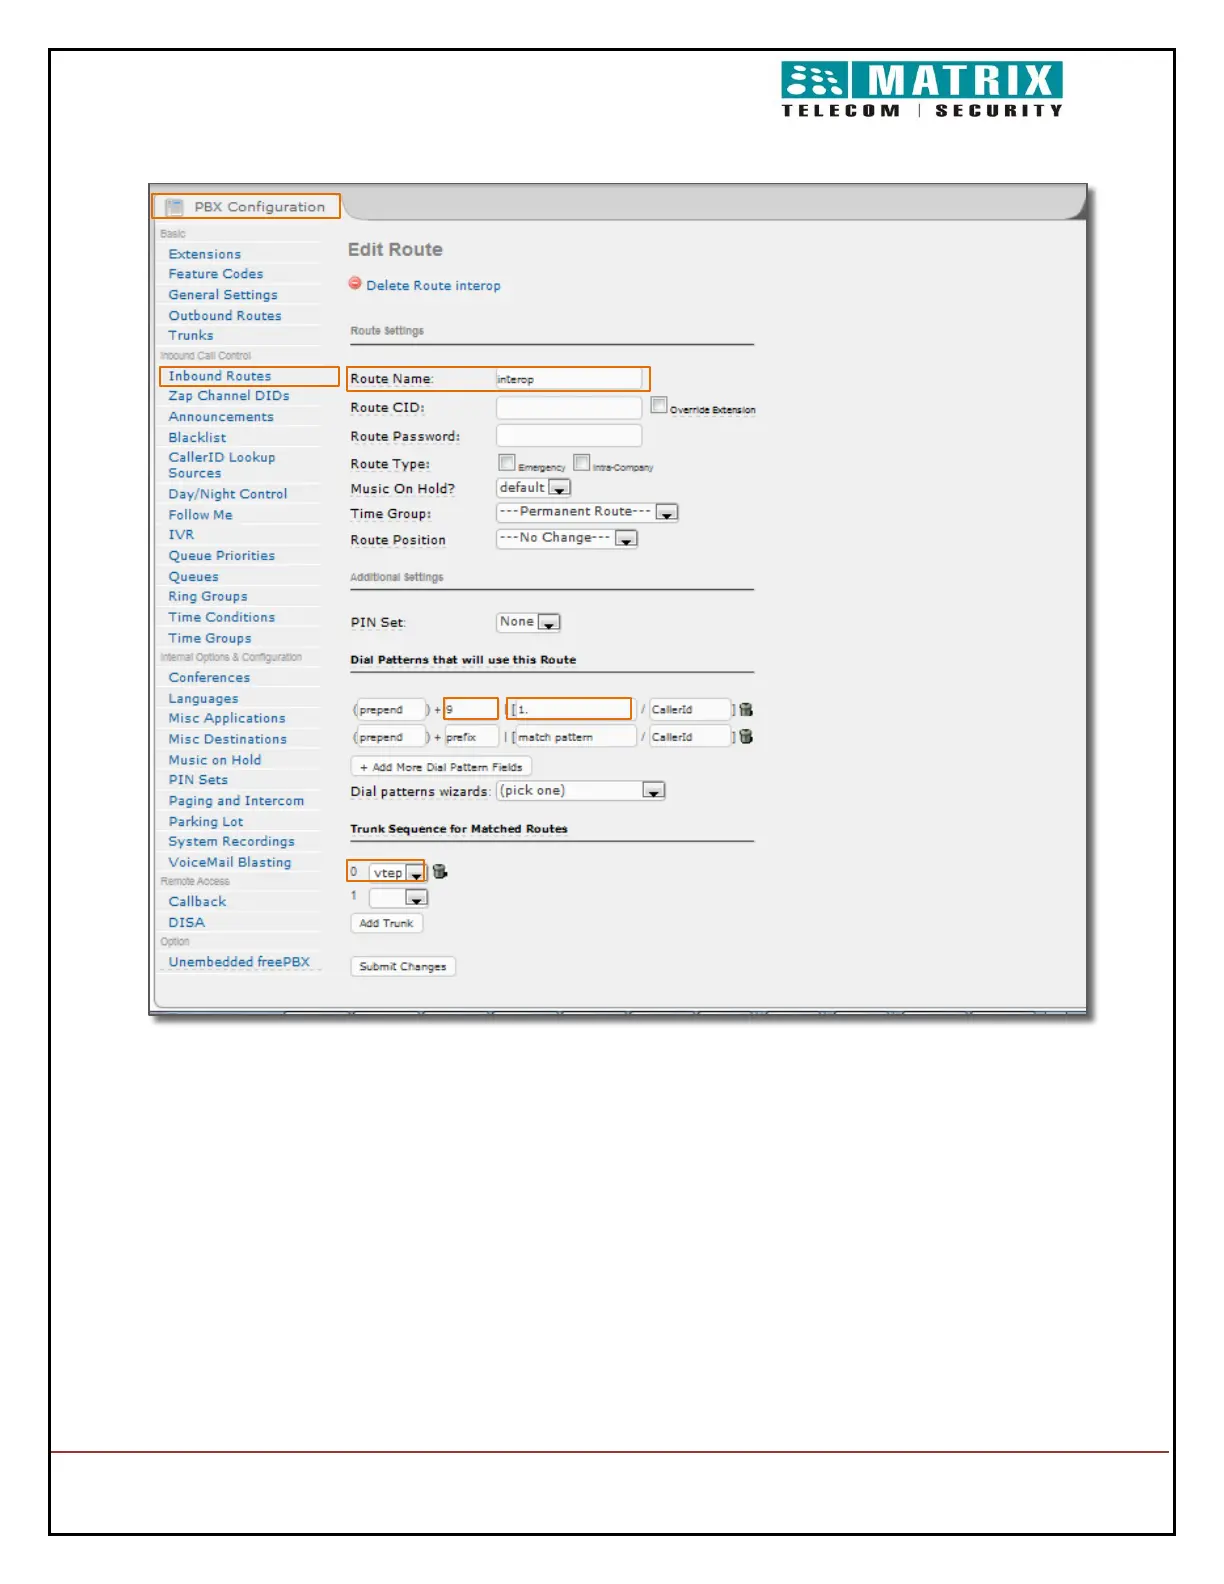This screenshot has width=1224, height=1584.
Task: Click first row prepend field
Action: [x=392, y=710]
